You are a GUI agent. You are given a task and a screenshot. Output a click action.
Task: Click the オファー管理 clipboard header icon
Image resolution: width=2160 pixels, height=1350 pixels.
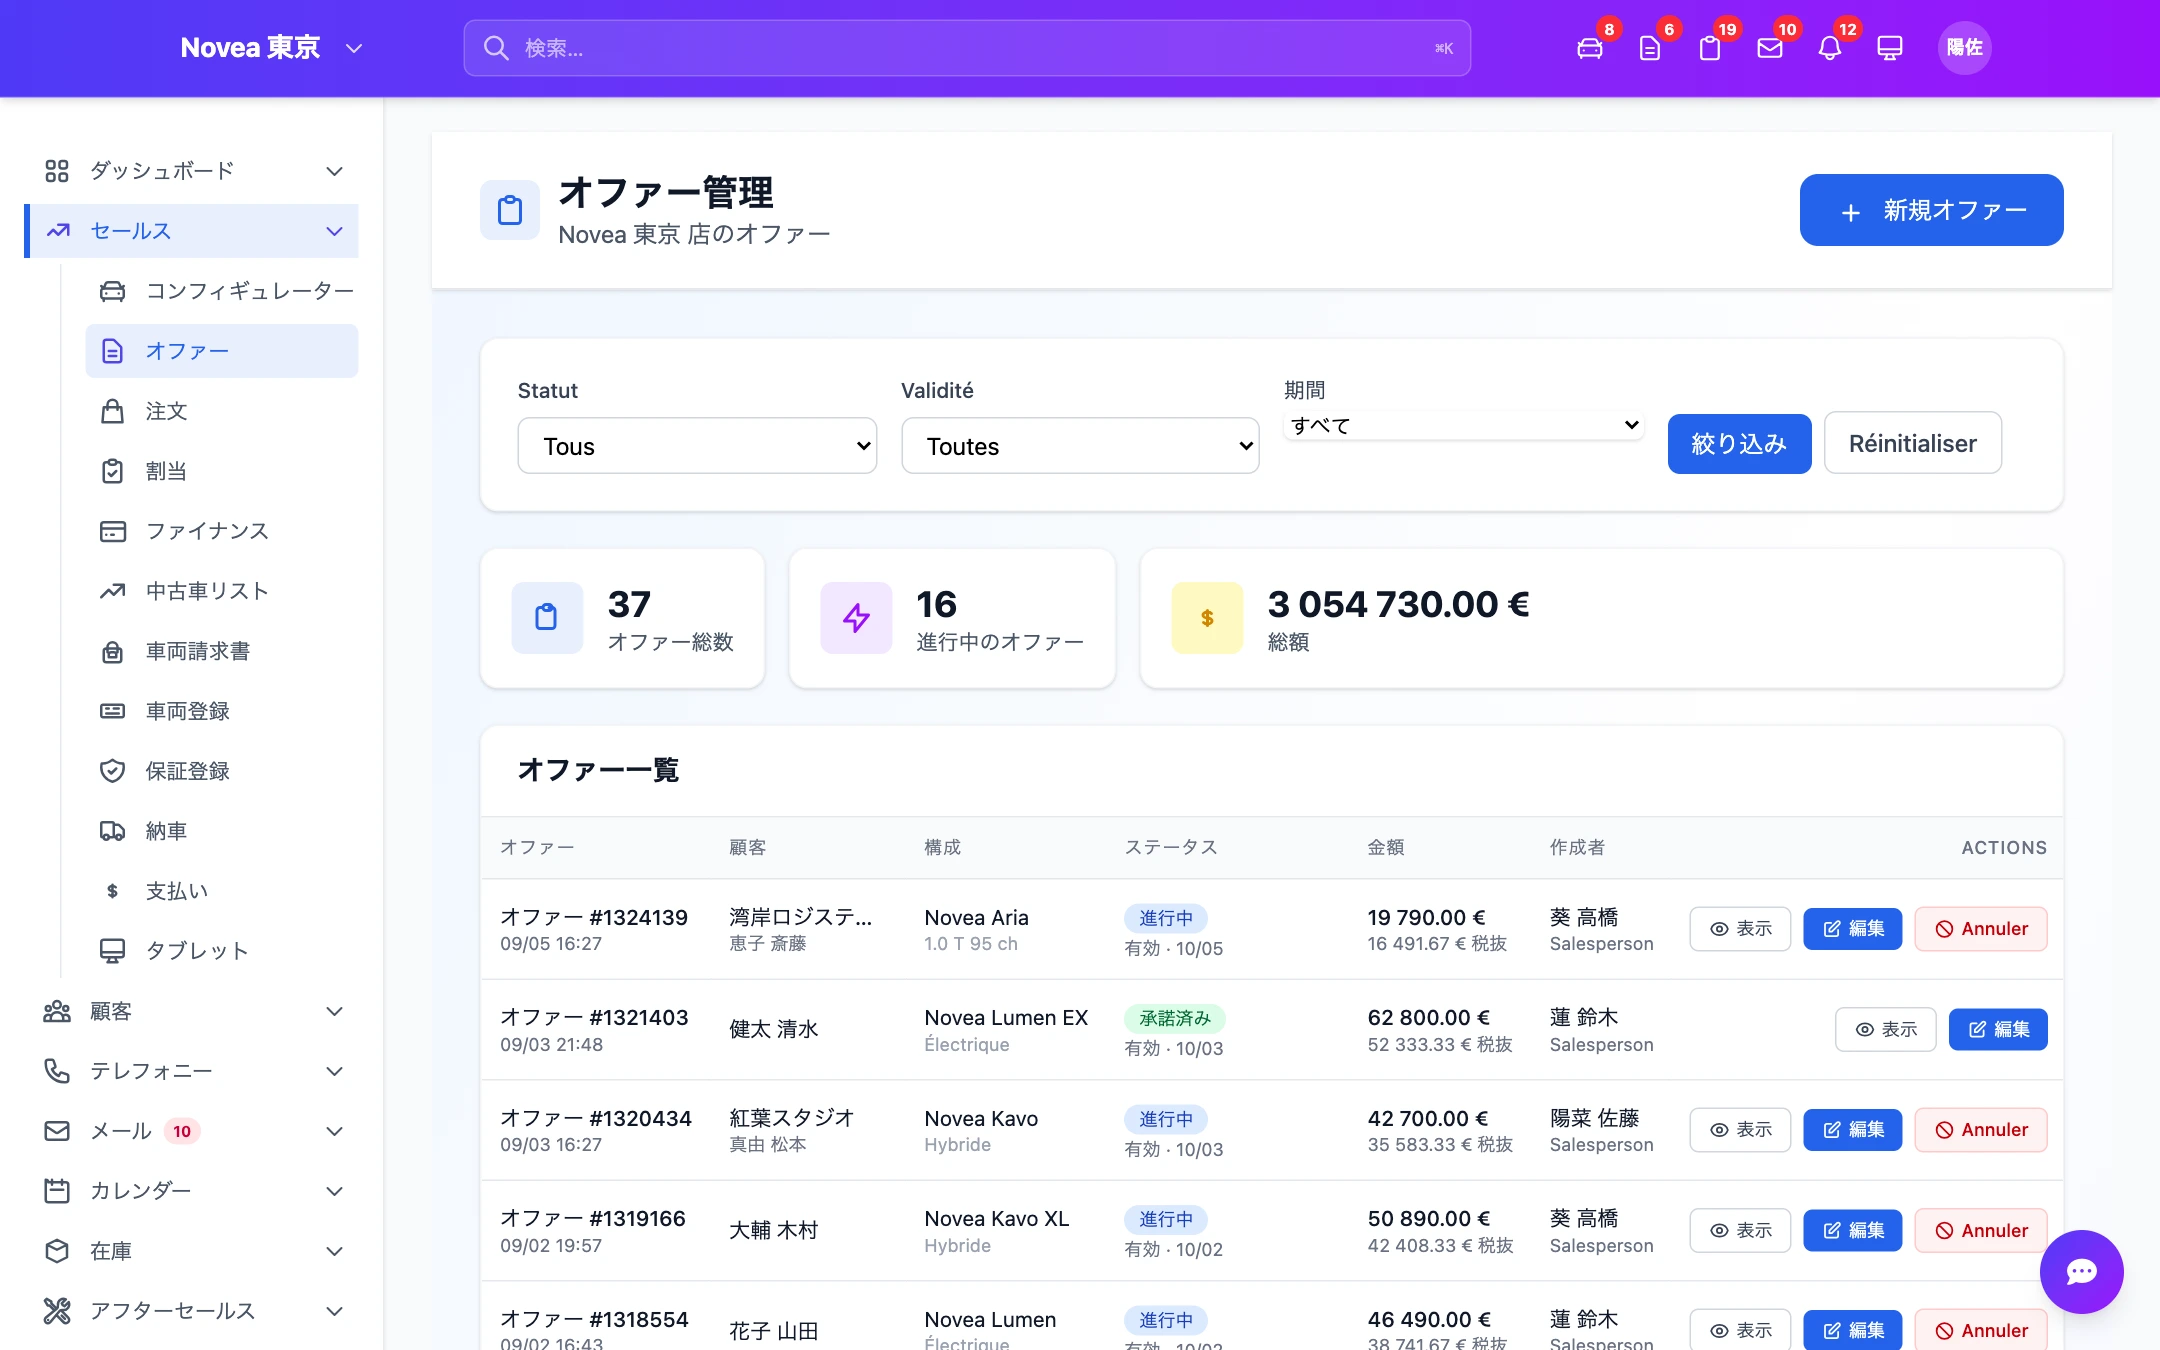(x=510, y=210)
